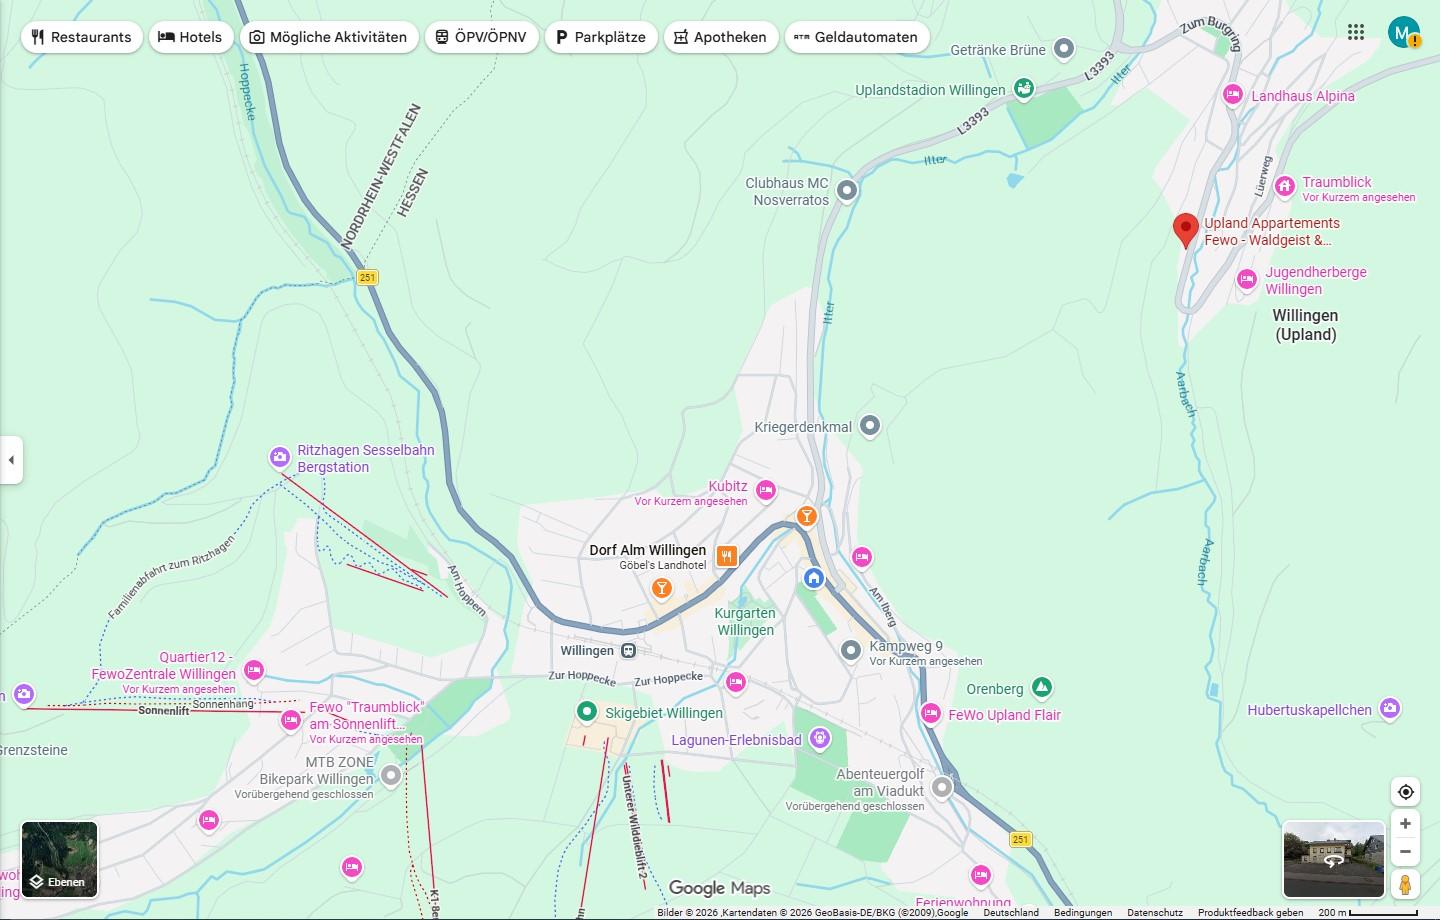Open the Street View thumbnail preview
This screenshot has width=1446, height=920.
point(1333,858)
